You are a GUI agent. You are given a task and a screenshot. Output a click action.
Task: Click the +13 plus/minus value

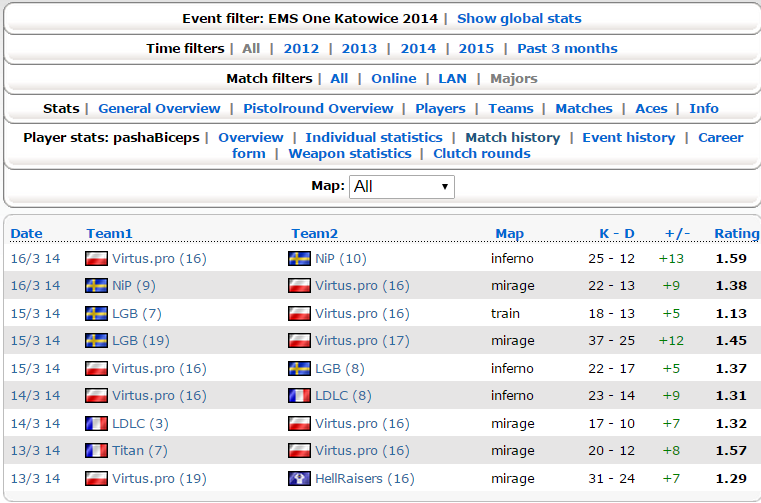coord(671,258)
